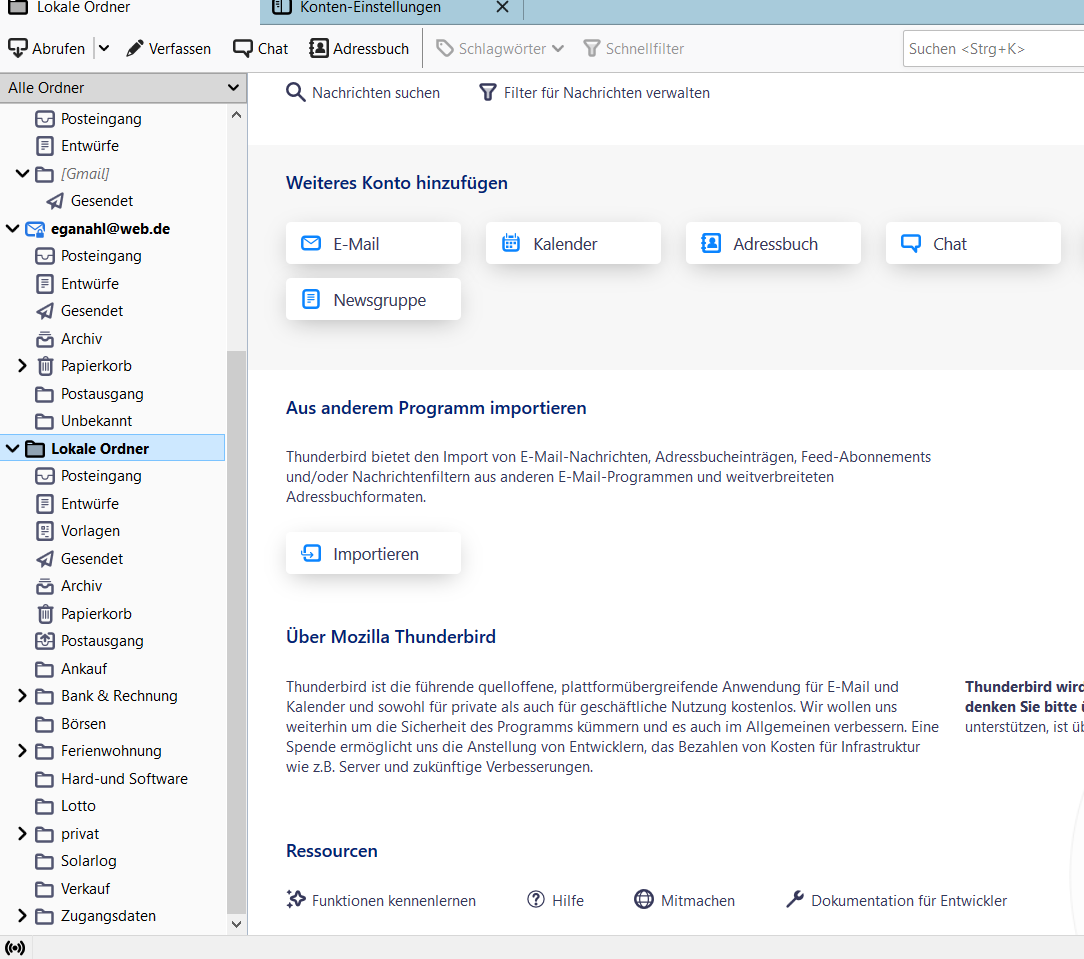
Task: Expand Papierkorb under eganahl@web.de
Action: [x=22, y=366]
